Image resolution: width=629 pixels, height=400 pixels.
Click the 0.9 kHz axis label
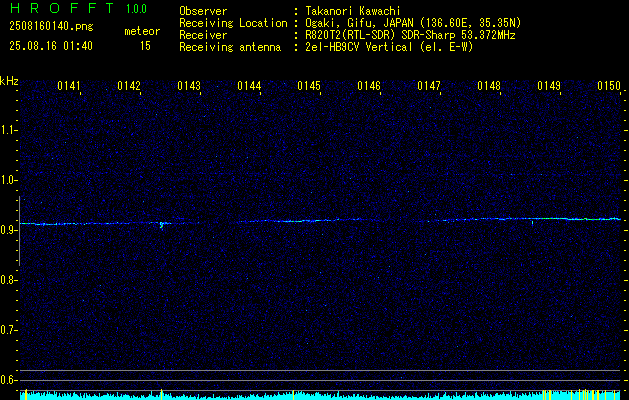pyautogui.click(x=7, y=230)
